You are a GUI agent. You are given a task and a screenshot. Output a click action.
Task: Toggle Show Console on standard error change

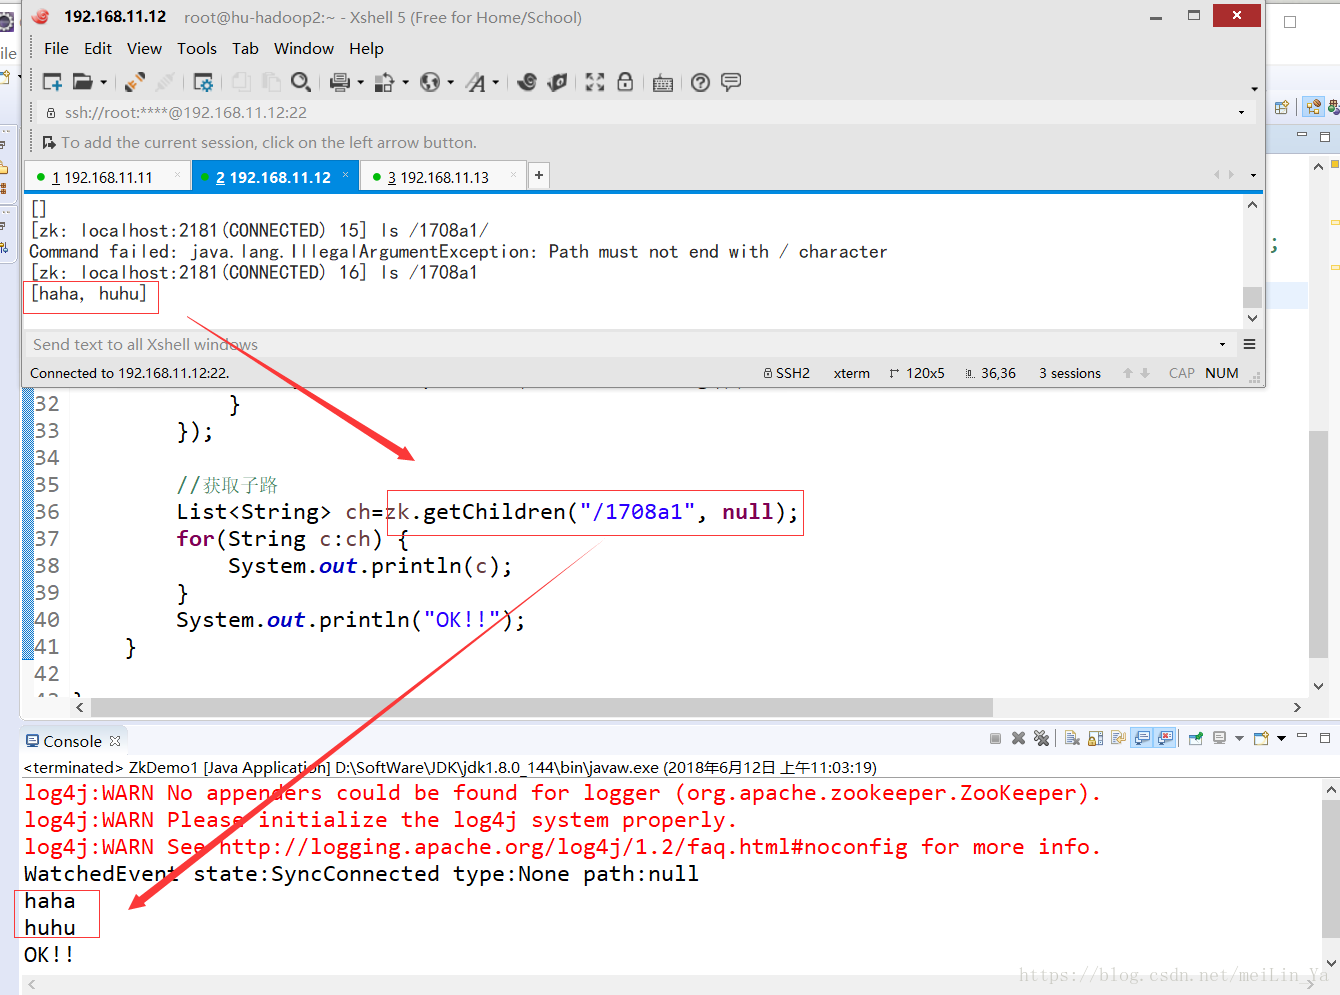(1165, 739)
